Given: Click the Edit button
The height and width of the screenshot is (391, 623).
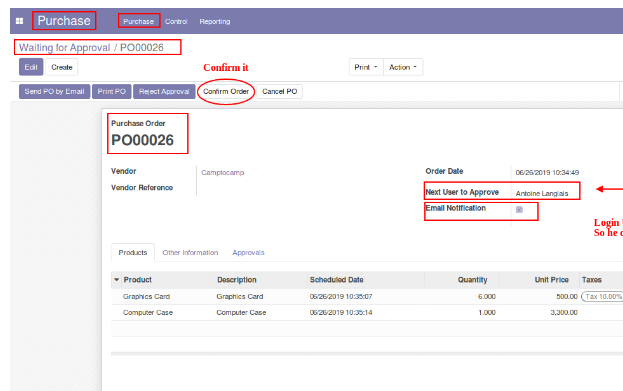Looking at the screenshot, I should (31, 67).
